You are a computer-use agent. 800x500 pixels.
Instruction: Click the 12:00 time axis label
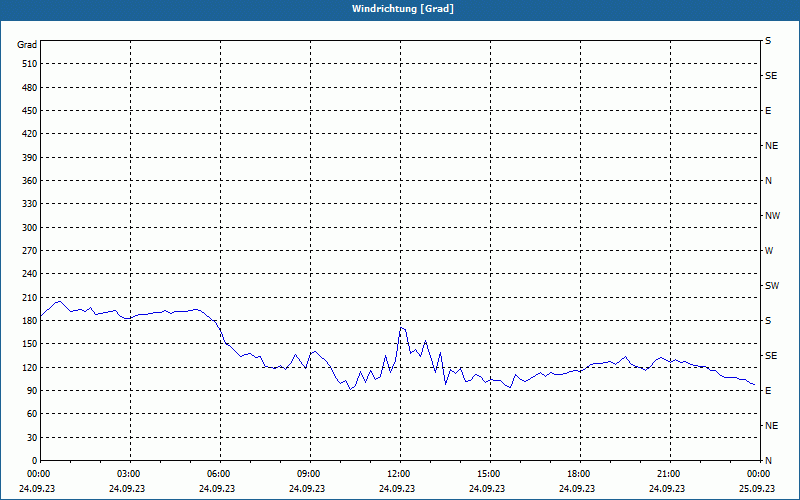tap(400, 474)
